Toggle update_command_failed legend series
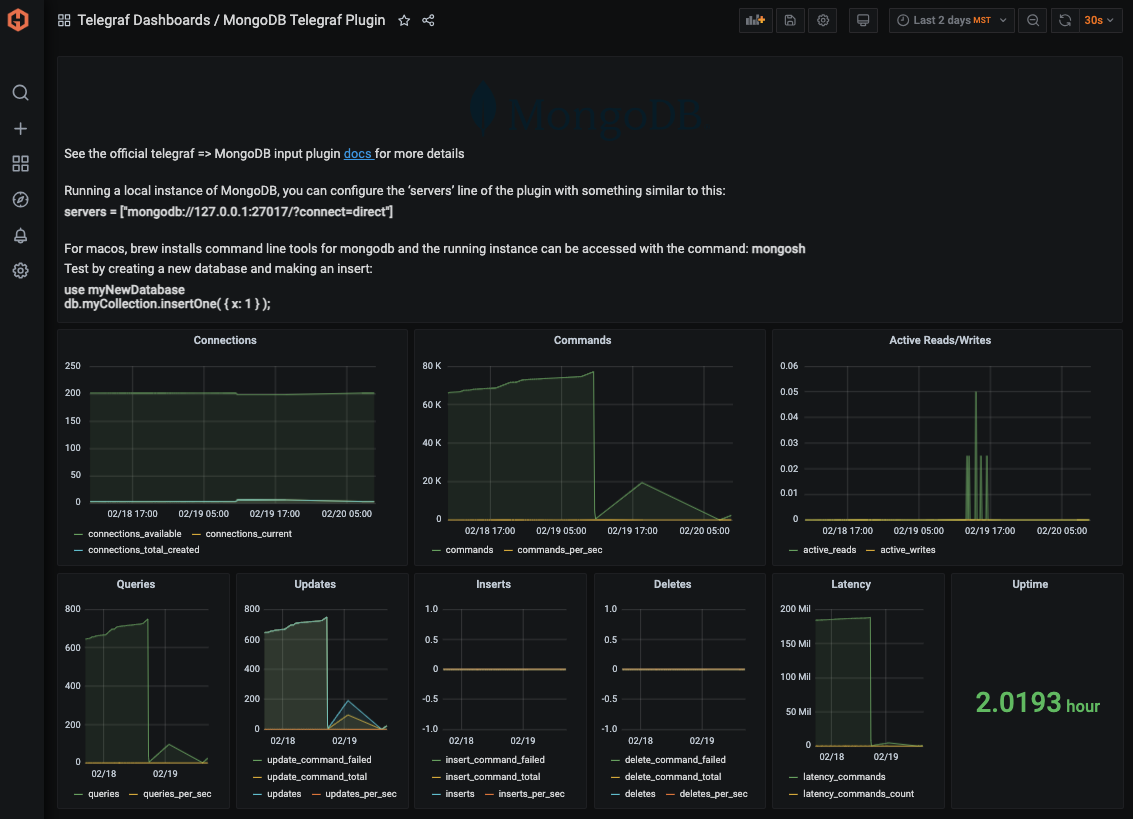1133x819 pixels. pyautogui.click(x=319, y=760)
